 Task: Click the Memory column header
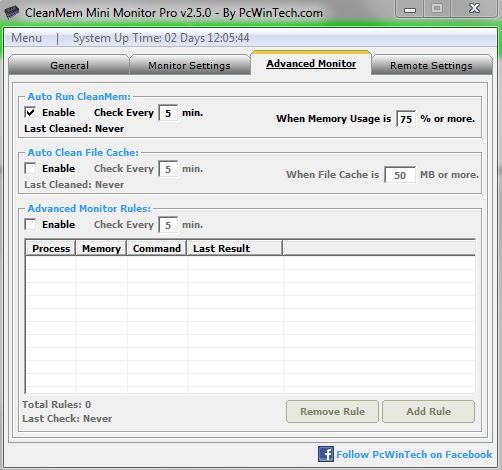pyautogui.click(x=101, y=248)
